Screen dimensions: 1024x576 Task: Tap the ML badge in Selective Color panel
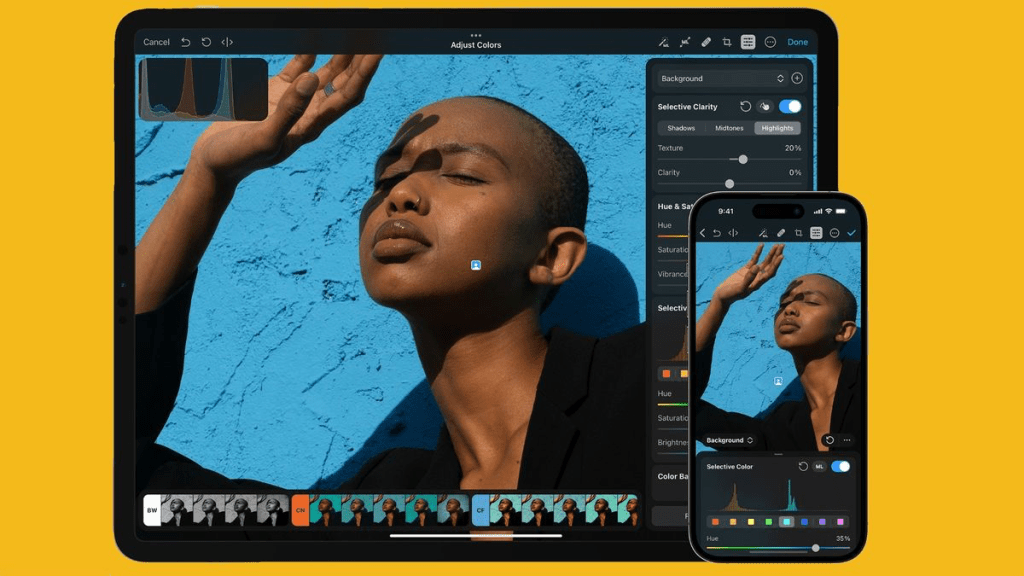tap(820, 466)
